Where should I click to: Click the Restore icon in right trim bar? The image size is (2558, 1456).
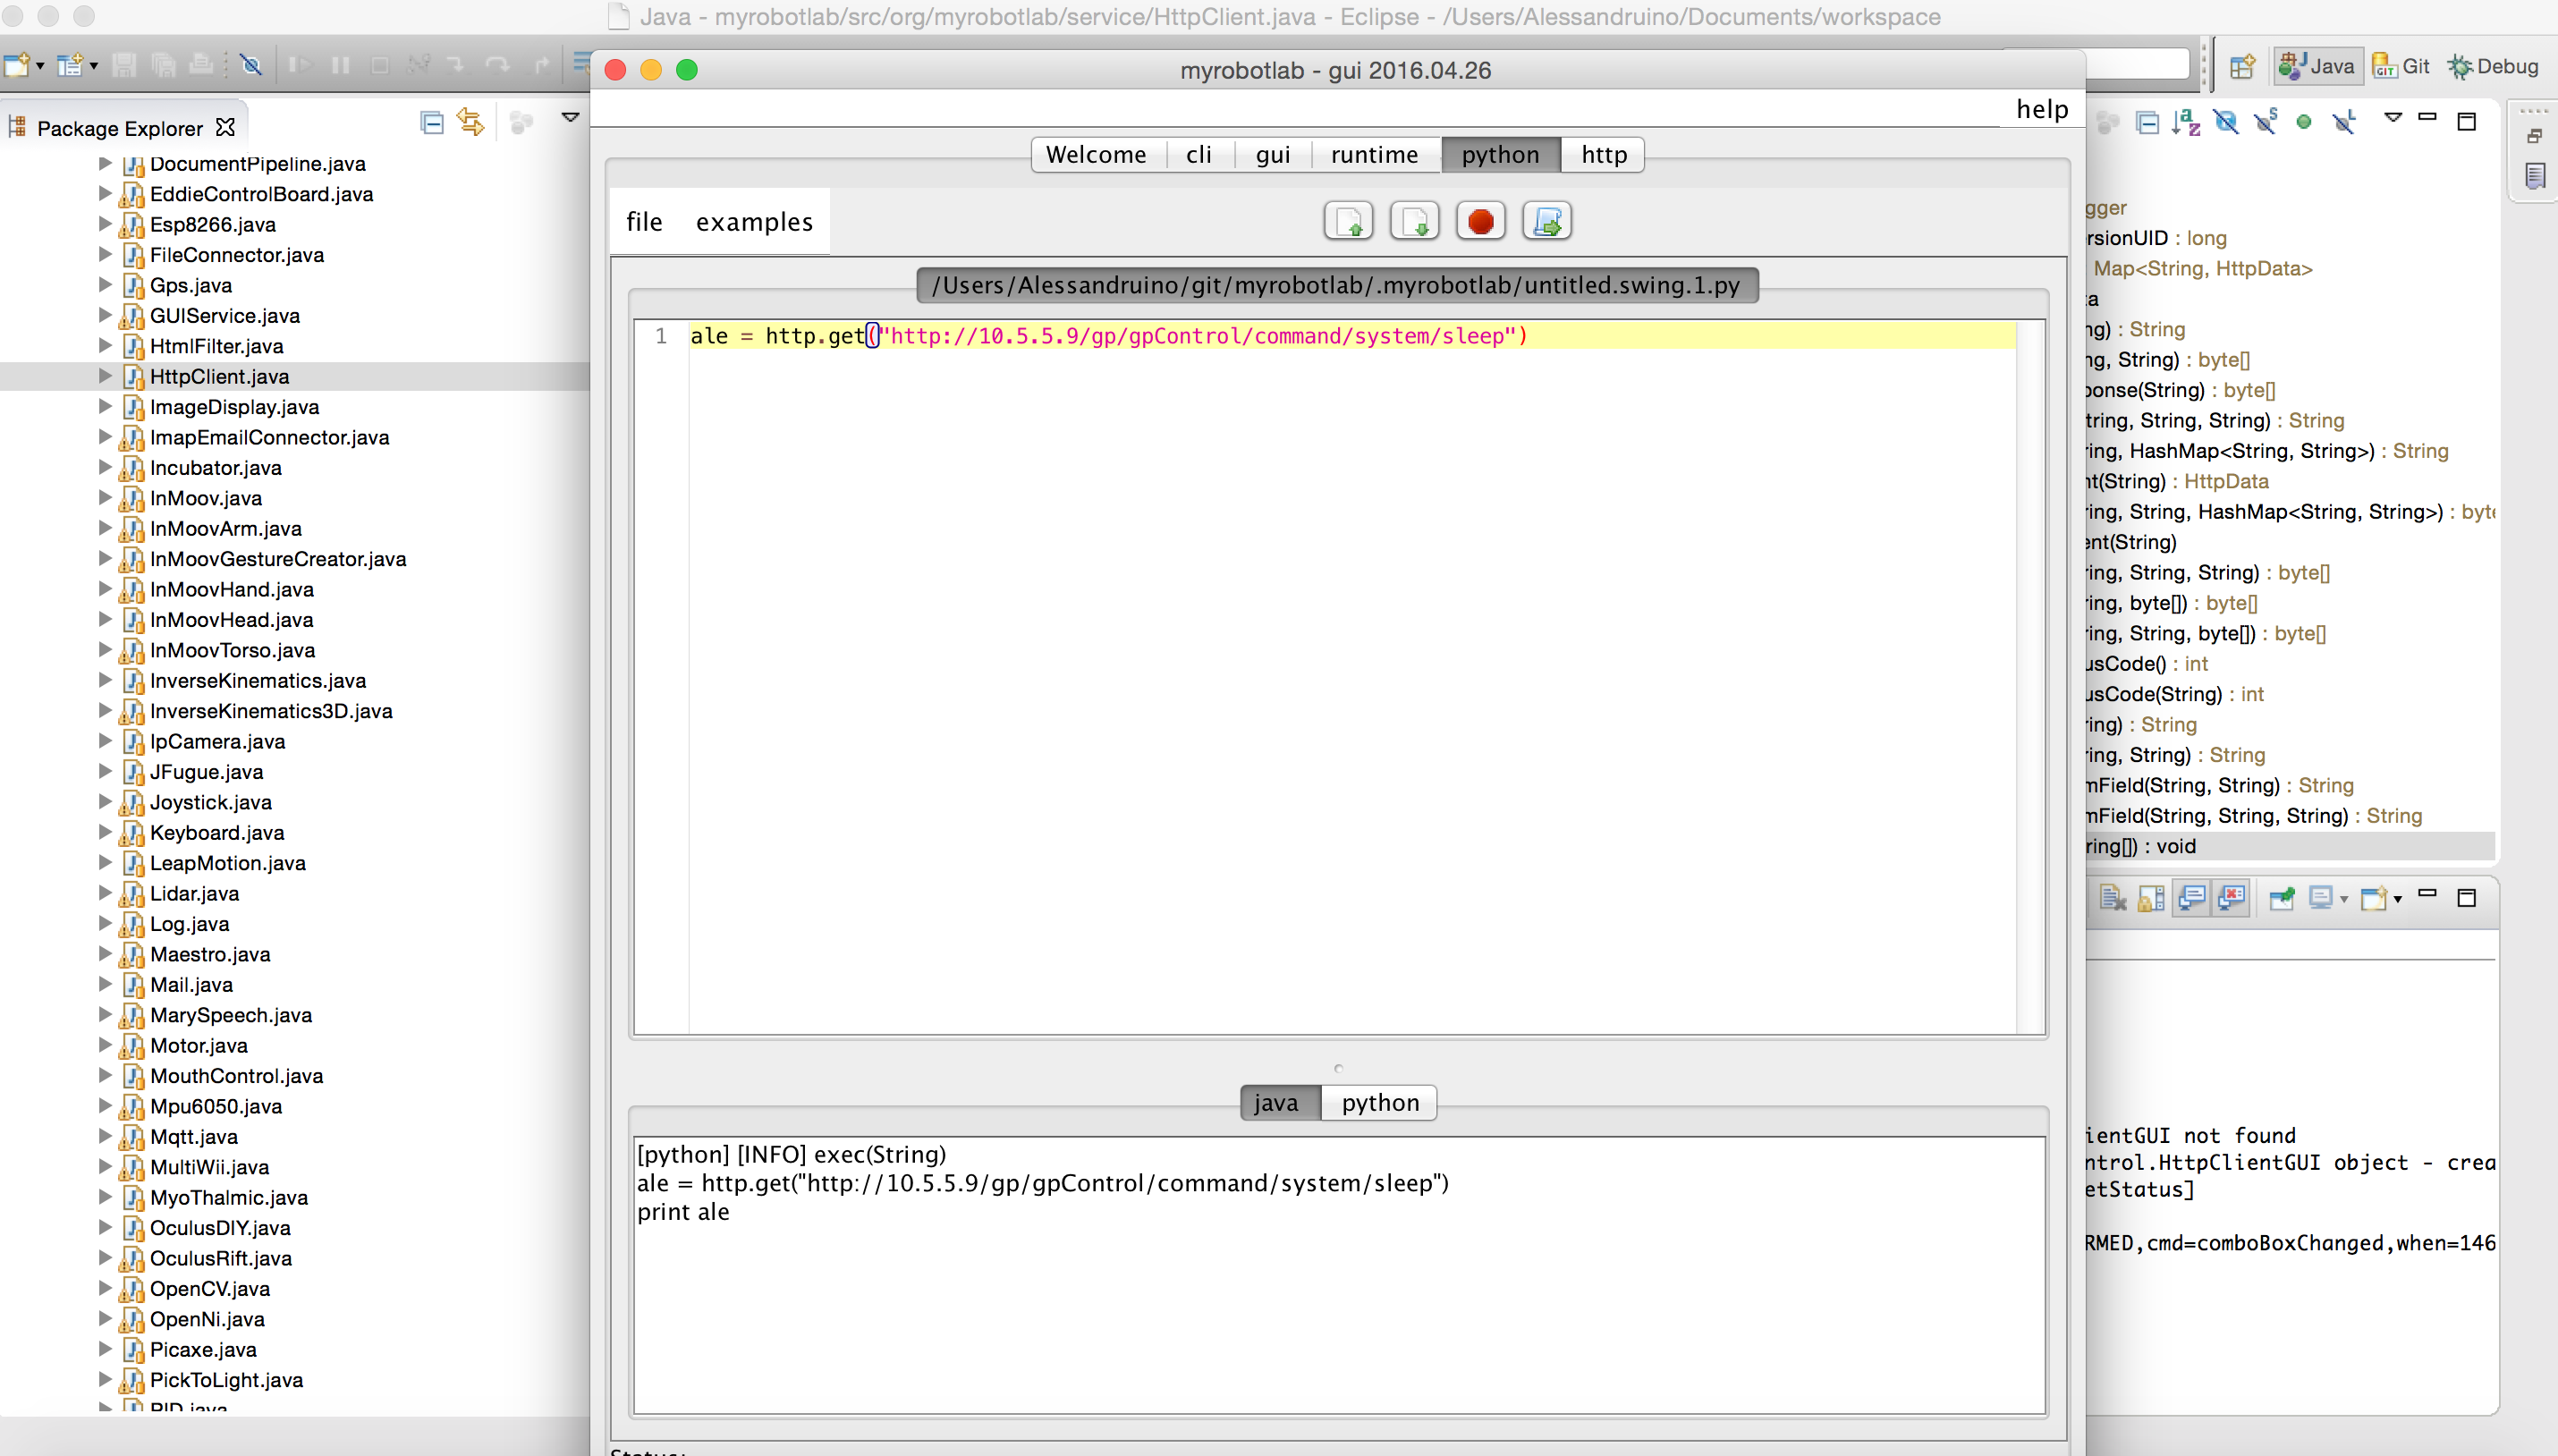(x=2534, y=137)
